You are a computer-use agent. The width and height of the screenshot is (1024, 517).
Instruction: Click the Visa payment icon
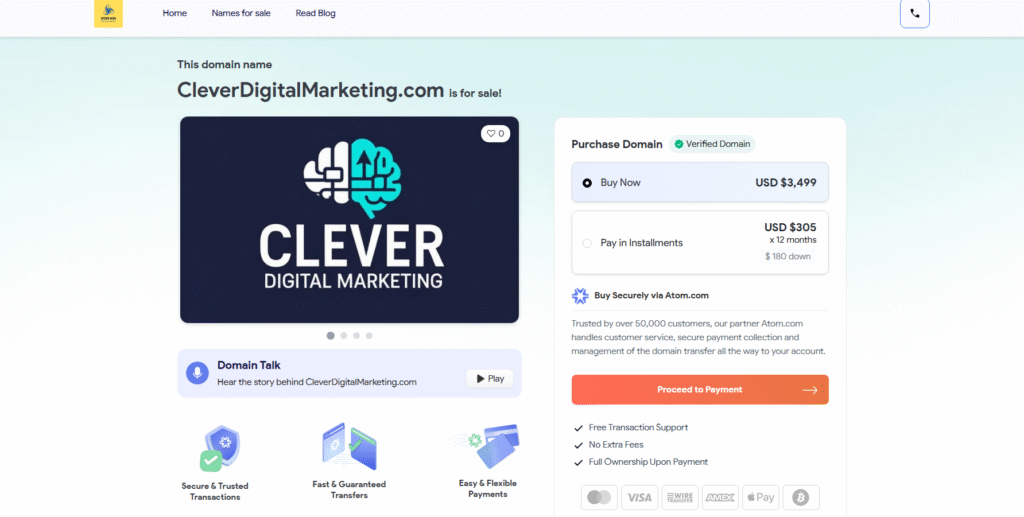pos(639,497)
